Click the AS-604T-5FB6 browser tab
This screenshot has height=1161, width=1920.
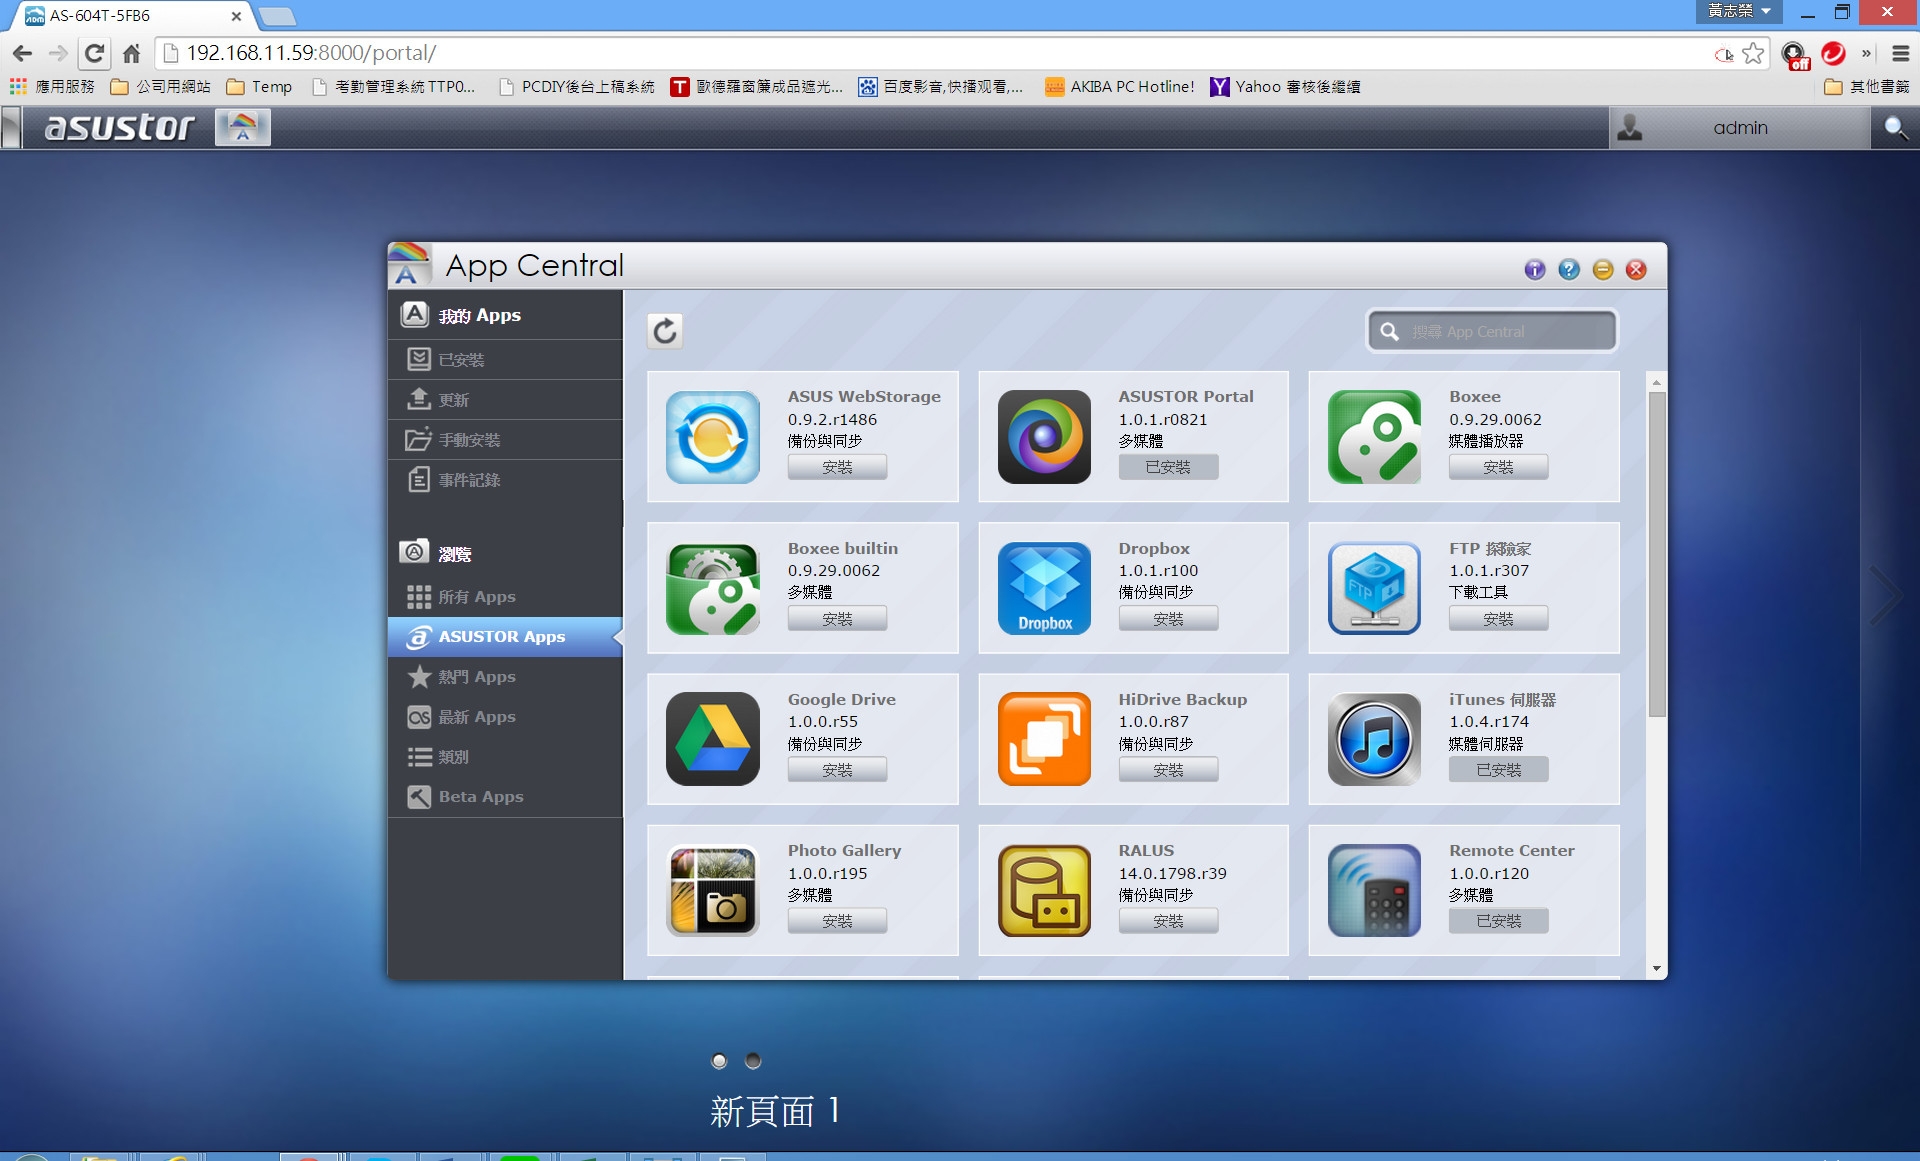click(x=130, y=16)
